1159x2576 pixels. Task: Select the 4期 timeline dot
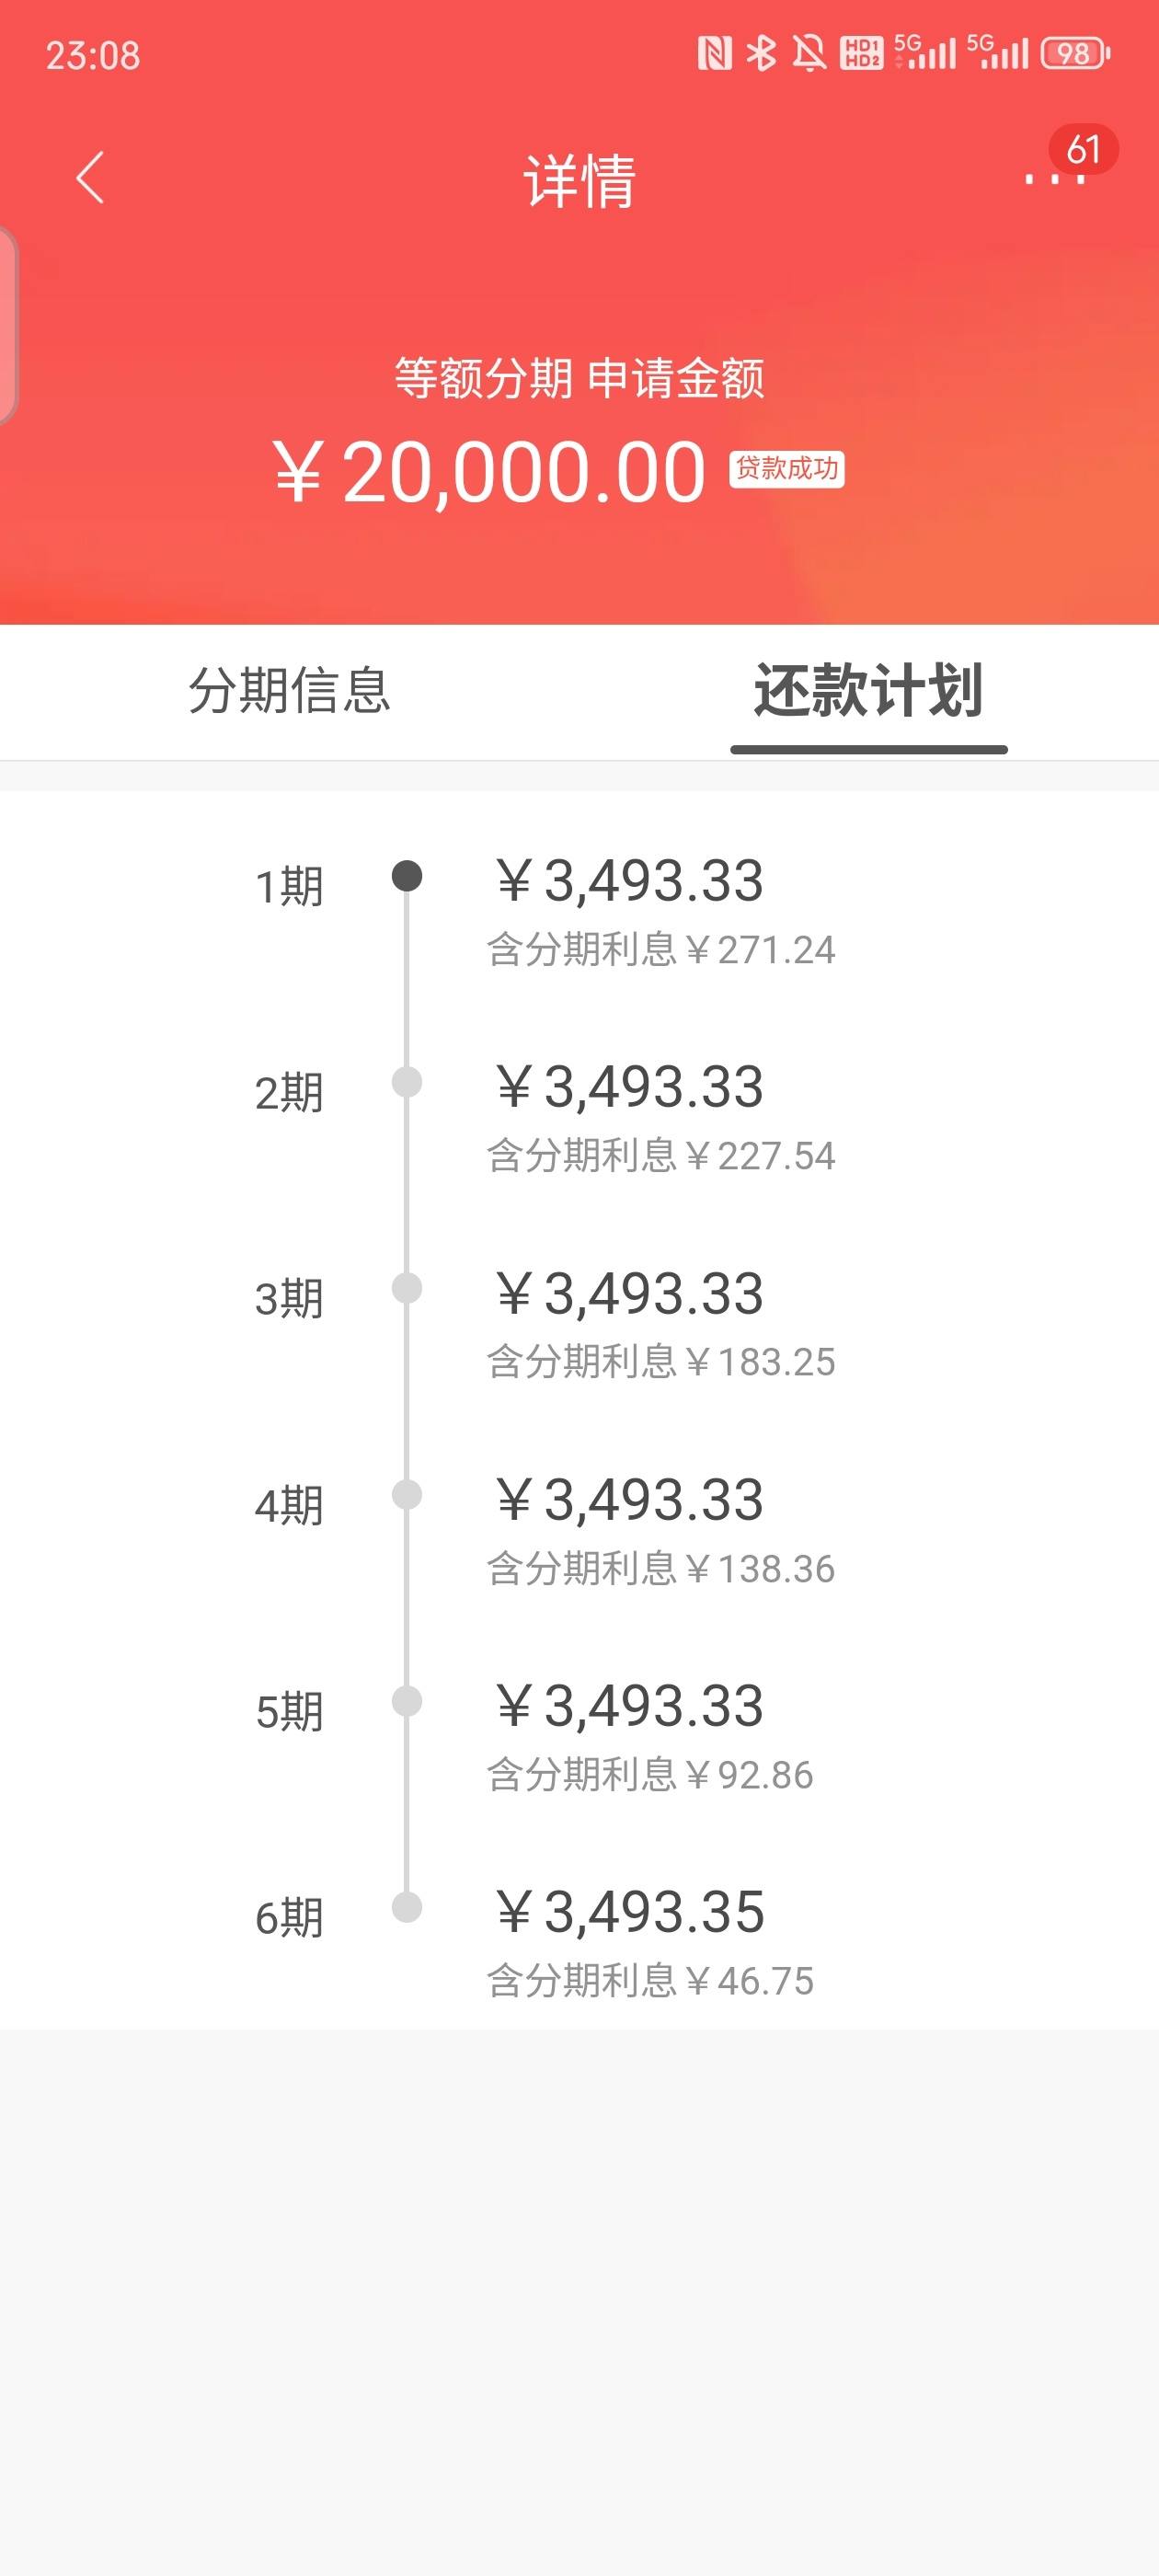point(407,1495)
